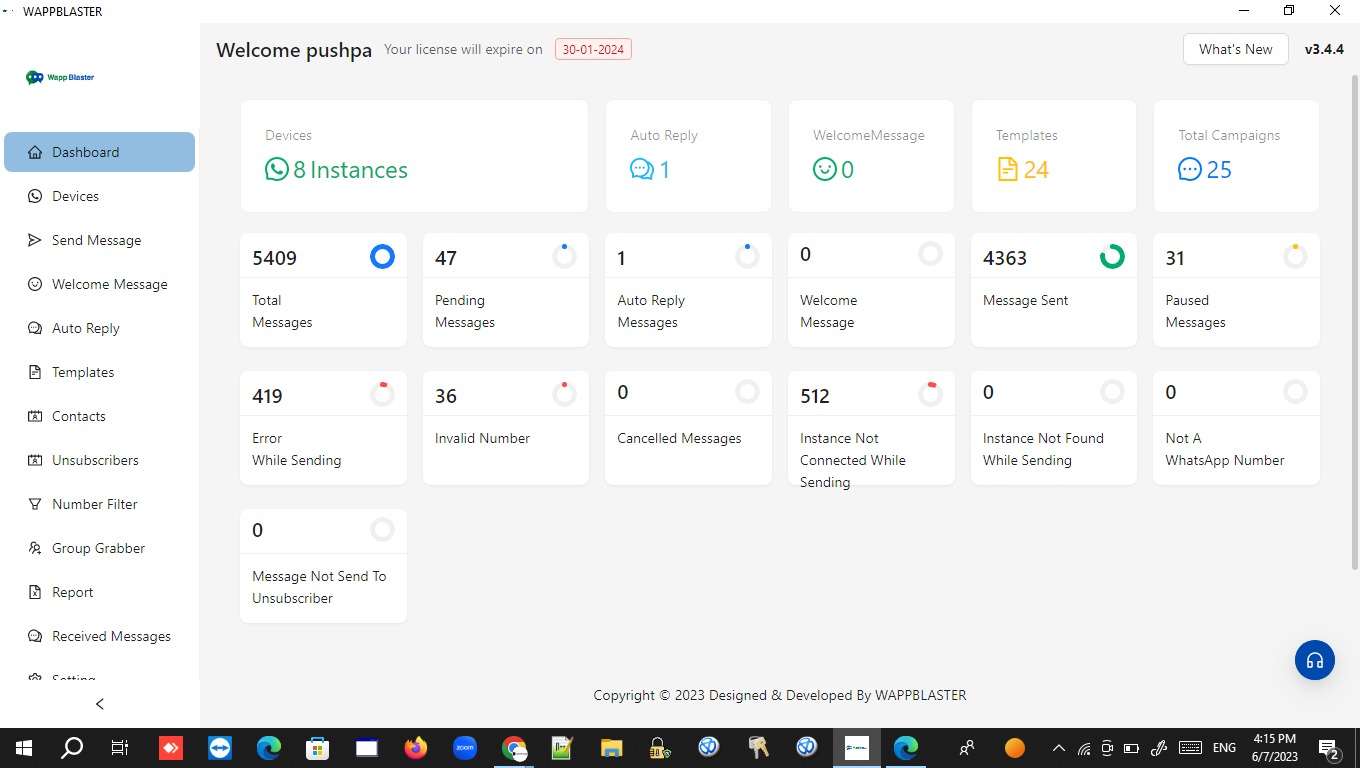The width and height of the screenshot is (1360, 768).
Task: Show hidden system tray icons
Action: [1058, 748]
